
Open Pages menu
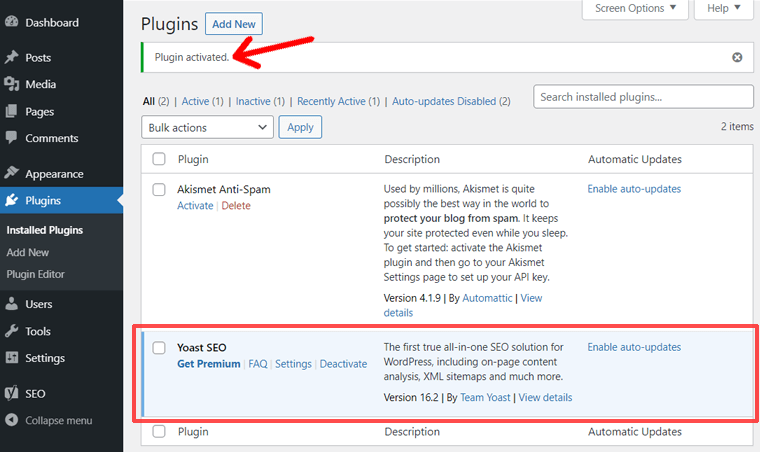(x=40, y=112)
